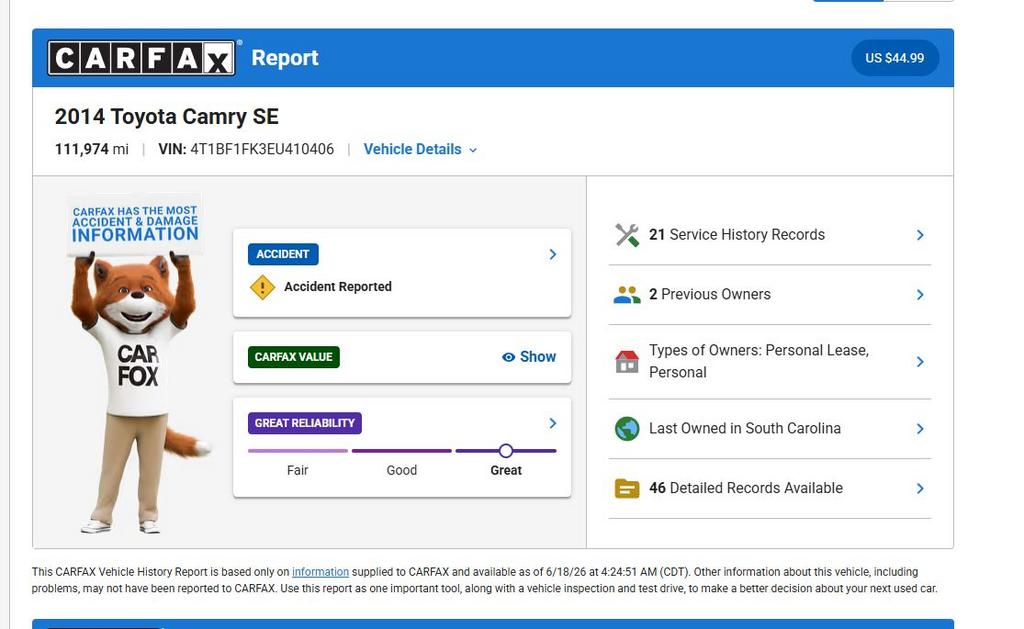This screenshot has height=629, width=1024.
Task: Expand Last Owned in South Carolina chevron
Action: point(920,428)
